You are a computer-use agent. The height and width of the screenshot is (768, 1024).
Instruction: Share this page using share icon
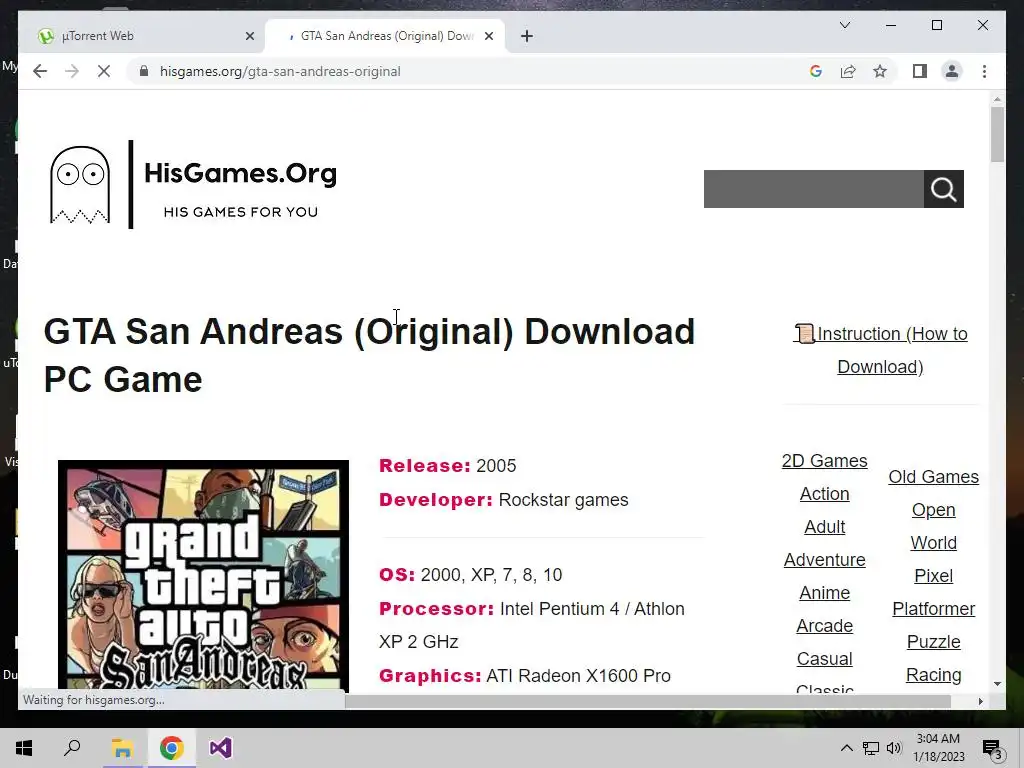coord(848,71)
